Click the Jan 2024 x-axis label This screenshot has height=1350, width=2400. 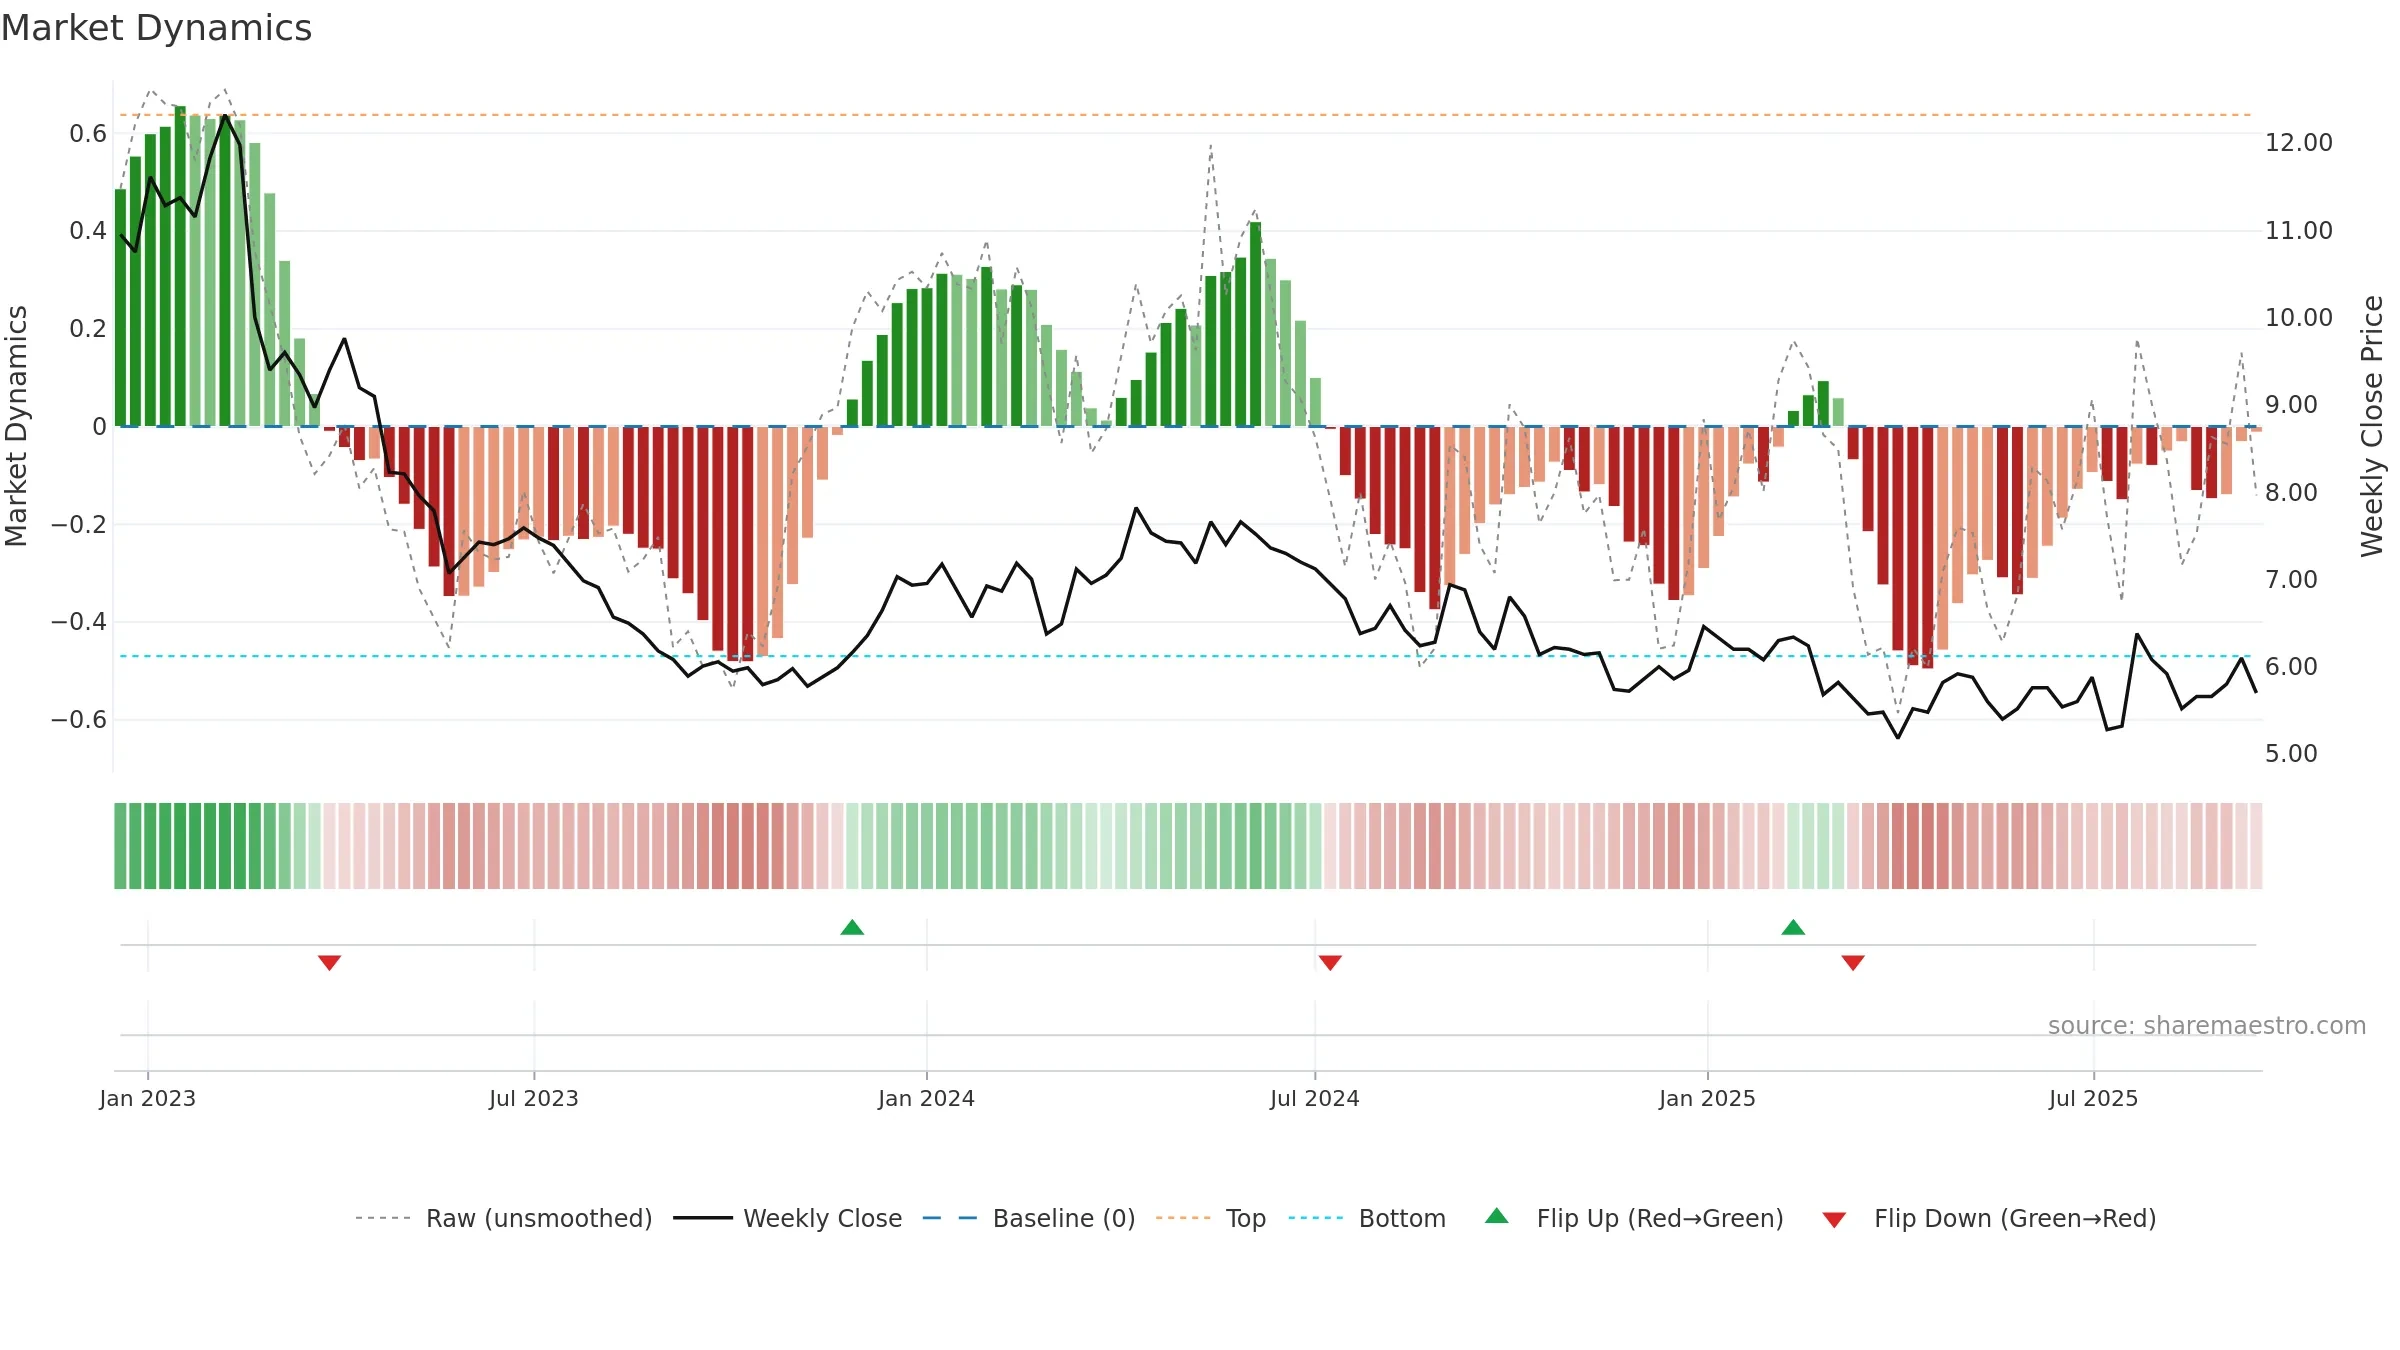pyautogui.click(x=927, y=1099)
